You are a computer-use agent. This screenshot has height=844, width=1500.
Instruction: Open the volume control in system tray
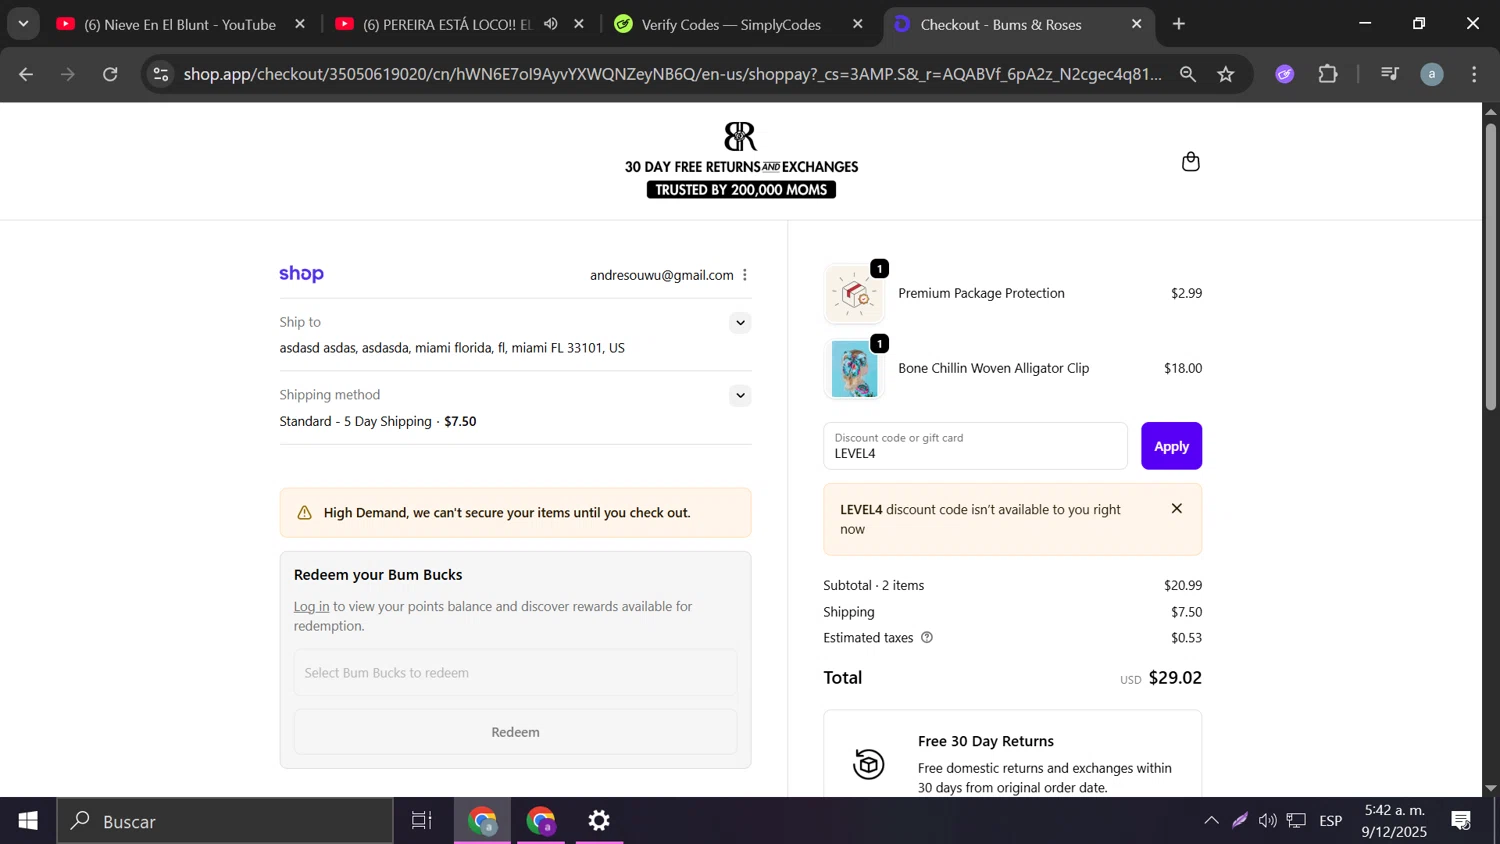coord(1268,821)
